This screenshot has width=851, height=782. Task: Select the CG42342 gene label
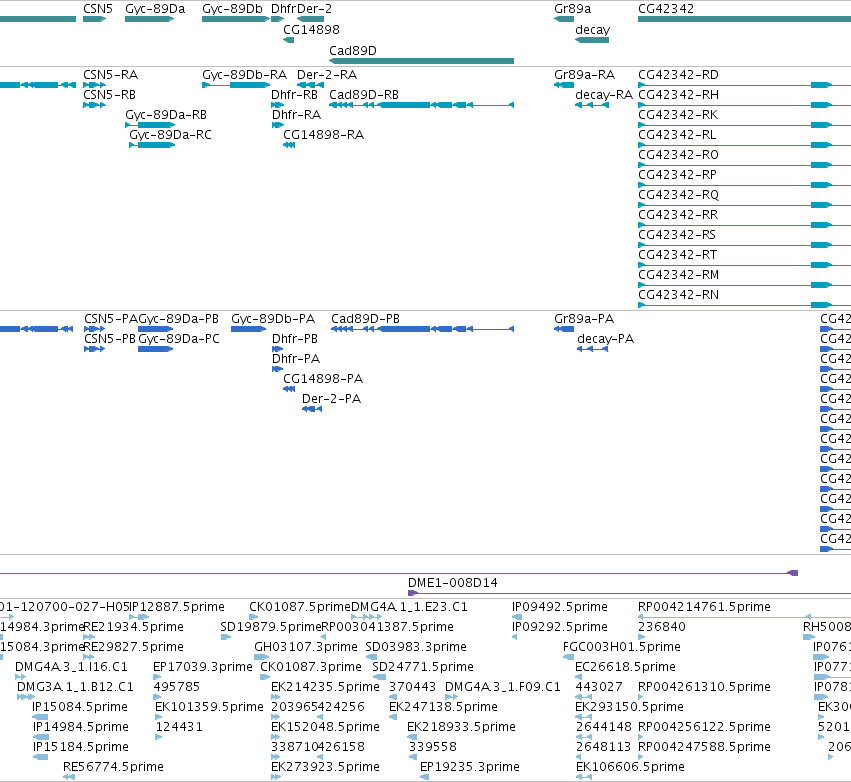(x=666, y=9)
